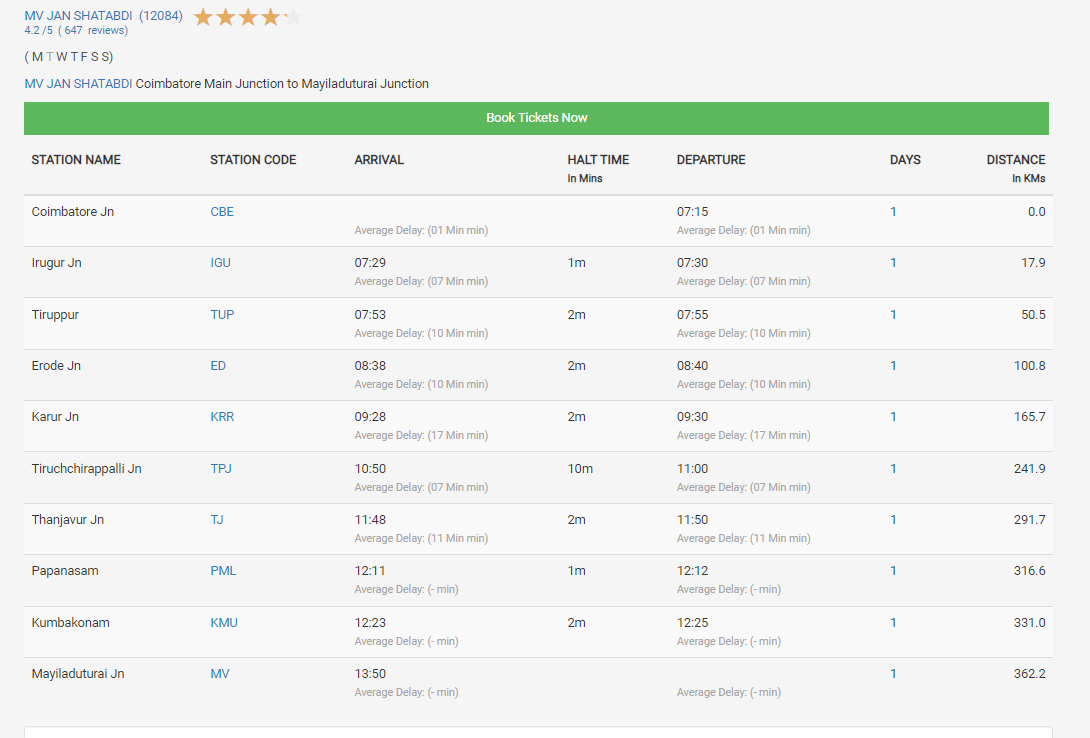Click the 12:12 departure time for Papanasam
The width and height of the screenshot is (1090, 738).
[692, 571]
